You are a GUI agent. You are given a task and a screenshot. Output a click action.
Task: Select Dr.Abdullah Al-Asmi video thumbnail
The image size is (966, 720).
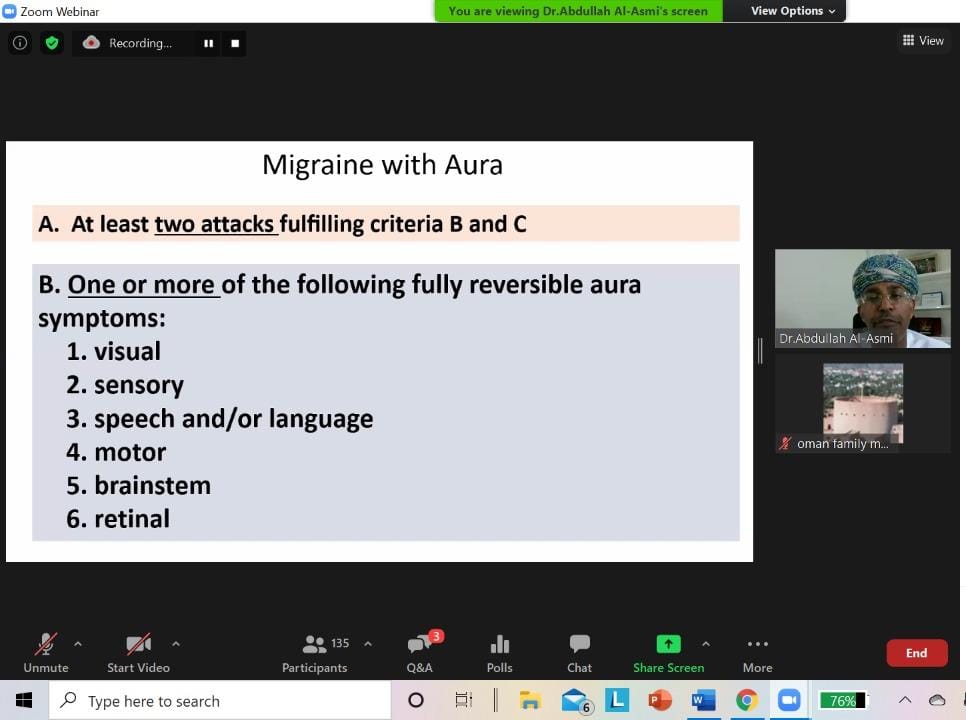862,299
